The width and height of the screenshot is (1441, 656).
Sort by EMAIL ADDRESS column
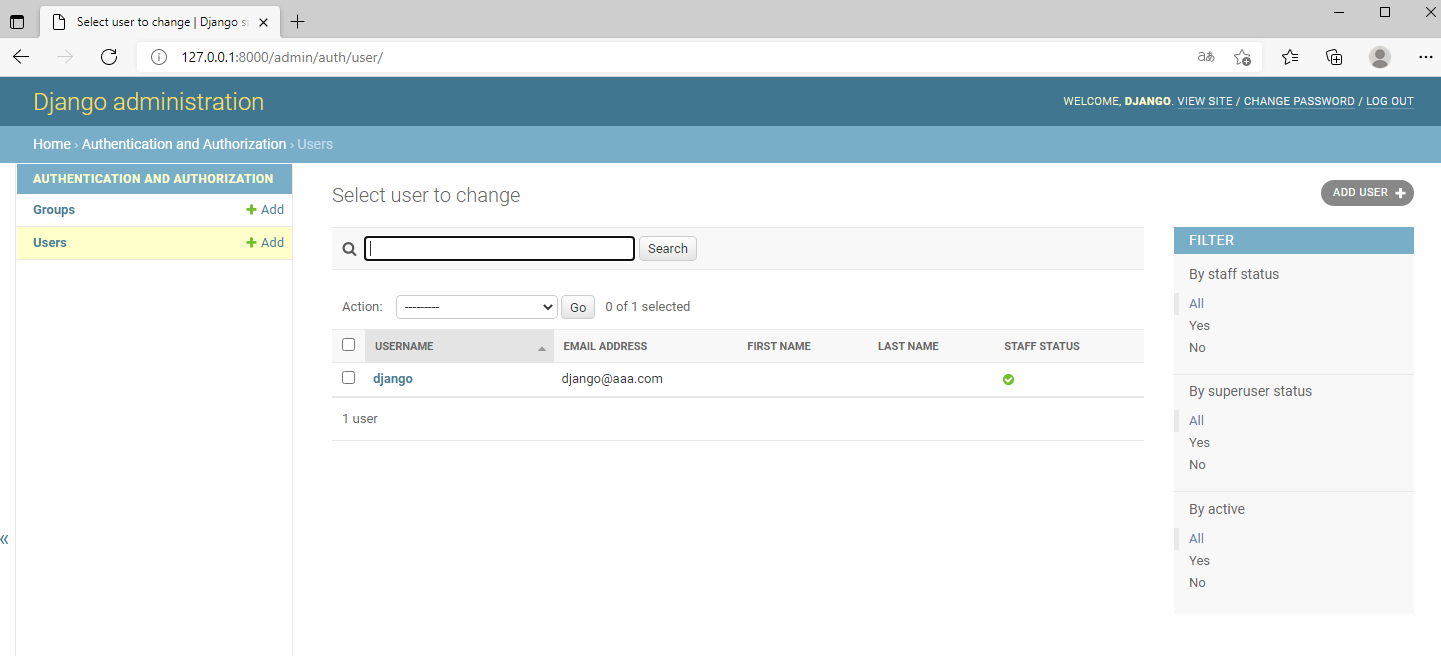point(605,346)
